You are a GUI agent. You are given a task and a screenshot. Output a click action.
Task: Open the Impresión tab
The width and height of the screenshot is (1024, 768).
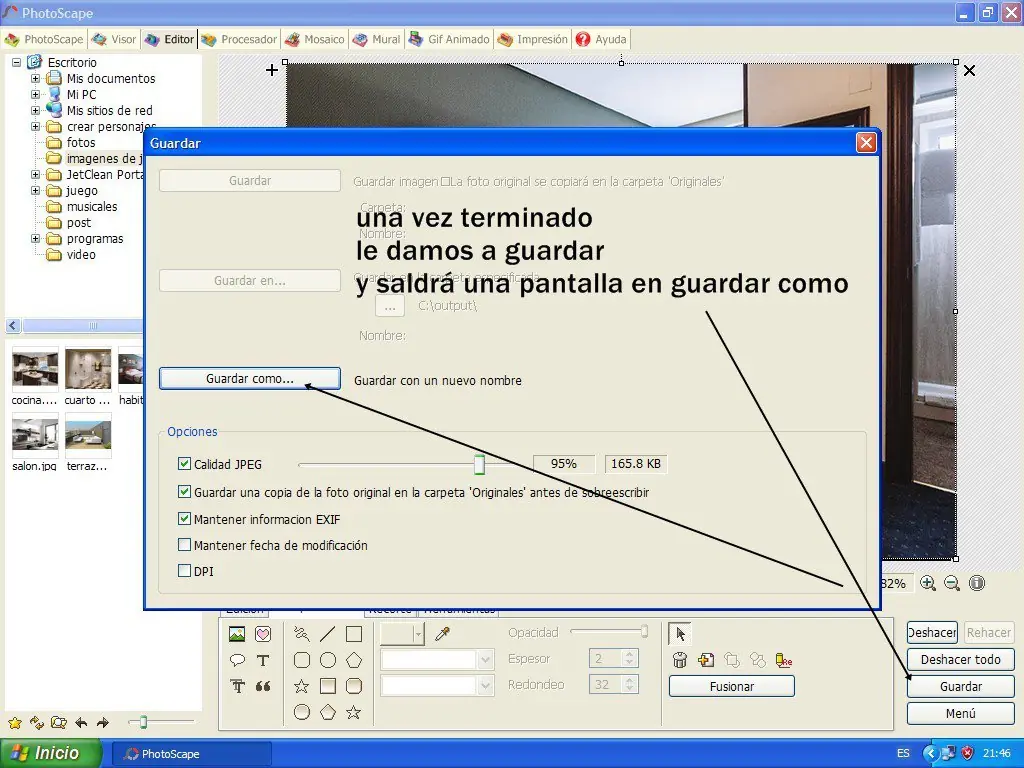coord(532,39)
